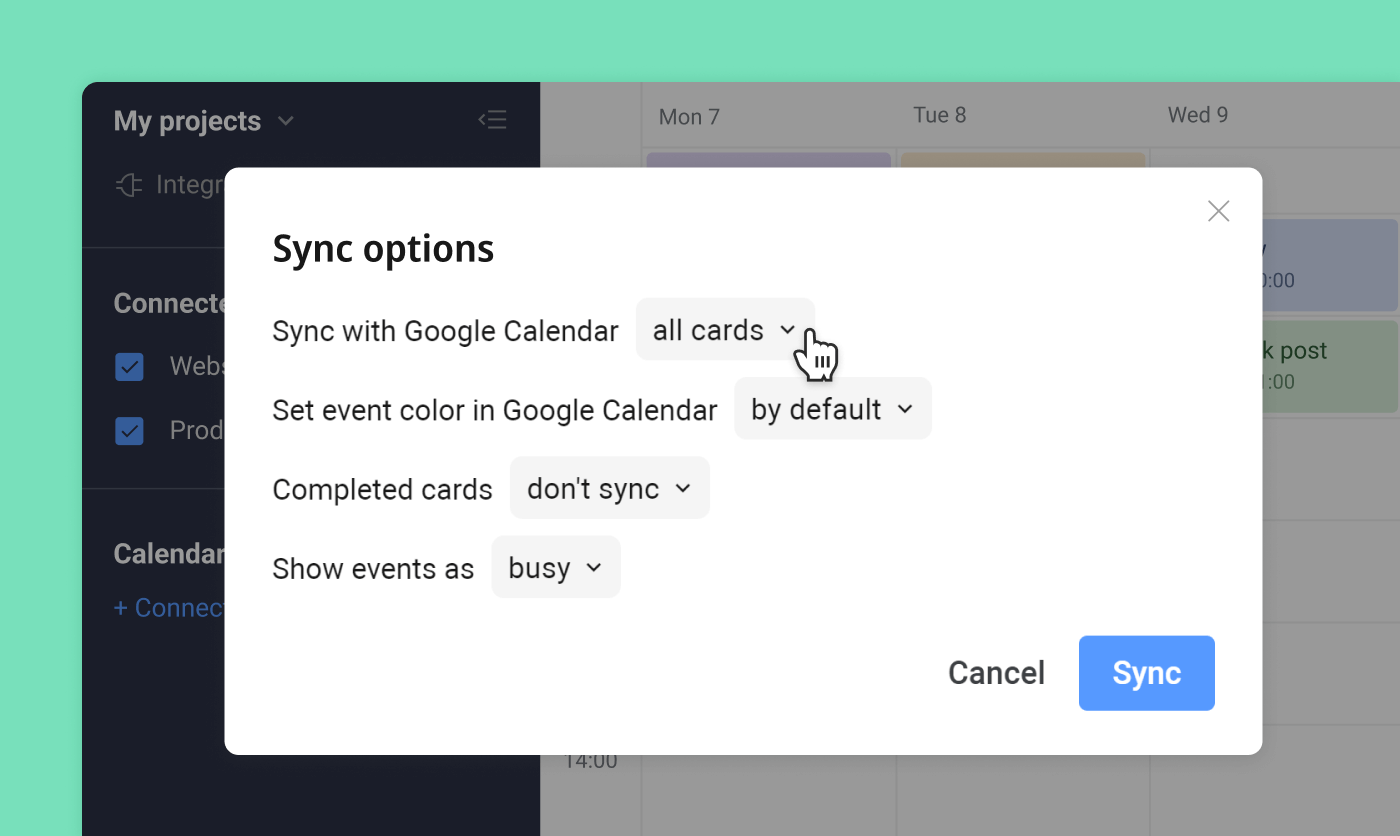The height and width of the screenshot is (836, 1400).
Task: Uncheck the first connected calendar checkbox
Action: 129,366
